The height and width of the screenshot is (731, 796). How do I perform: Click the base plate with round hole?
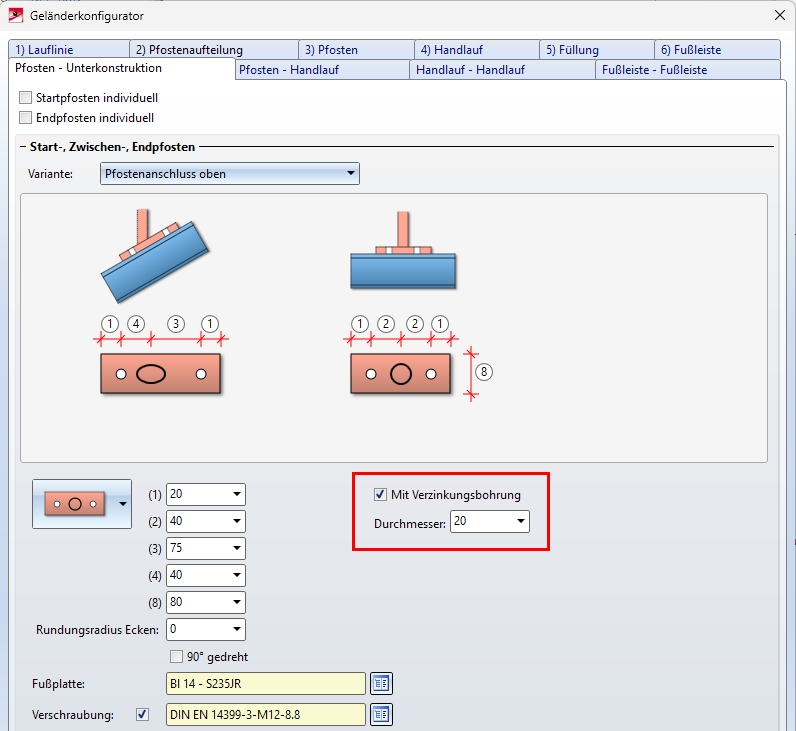(401, 374)
